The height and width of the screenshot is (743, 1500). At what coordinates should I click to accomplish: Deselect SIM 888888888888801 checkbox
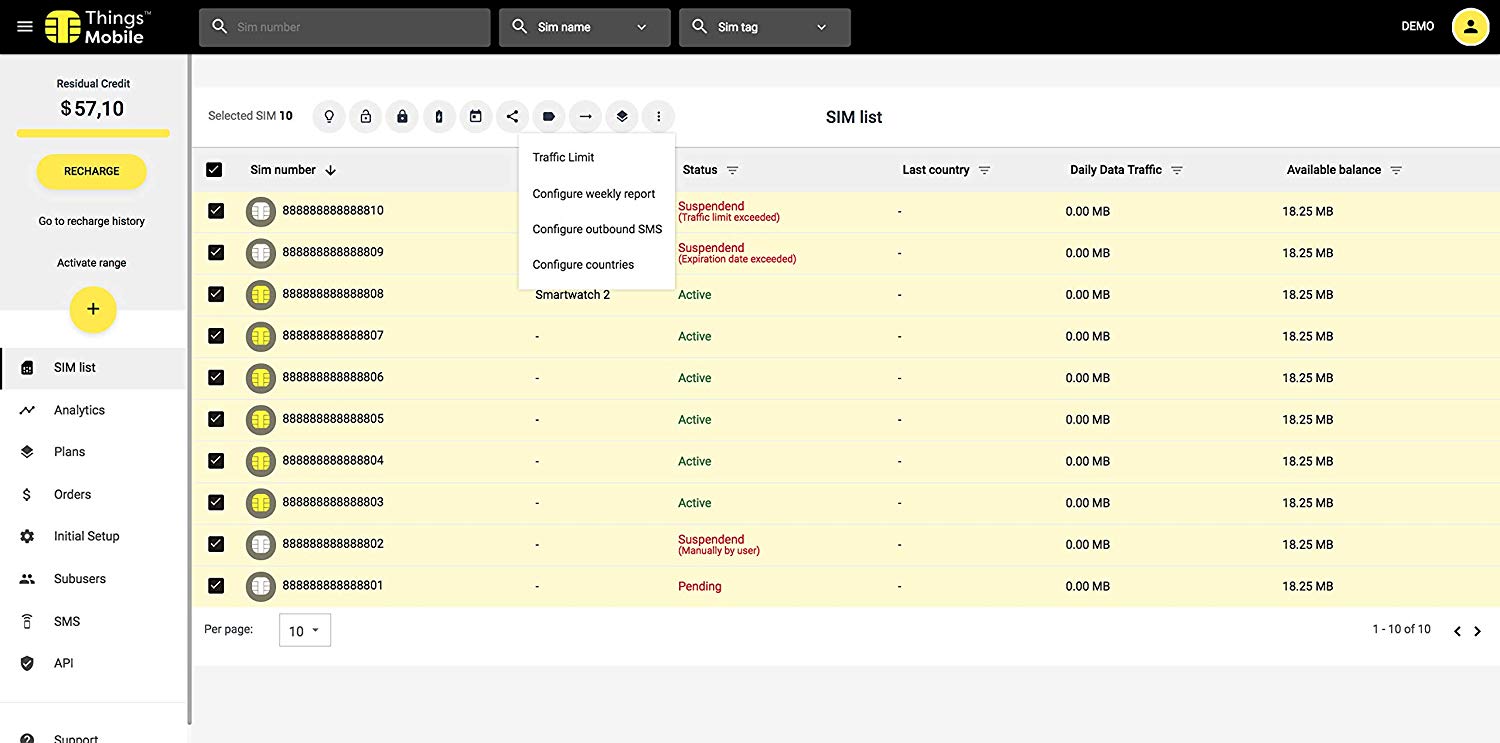point(216,586)
